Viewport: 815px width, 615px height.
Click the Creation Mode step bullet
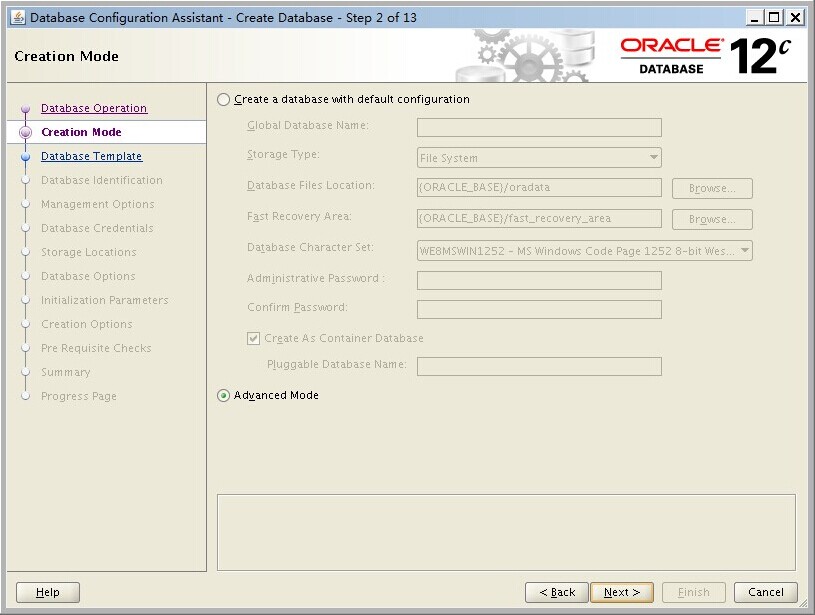[26, 133]
